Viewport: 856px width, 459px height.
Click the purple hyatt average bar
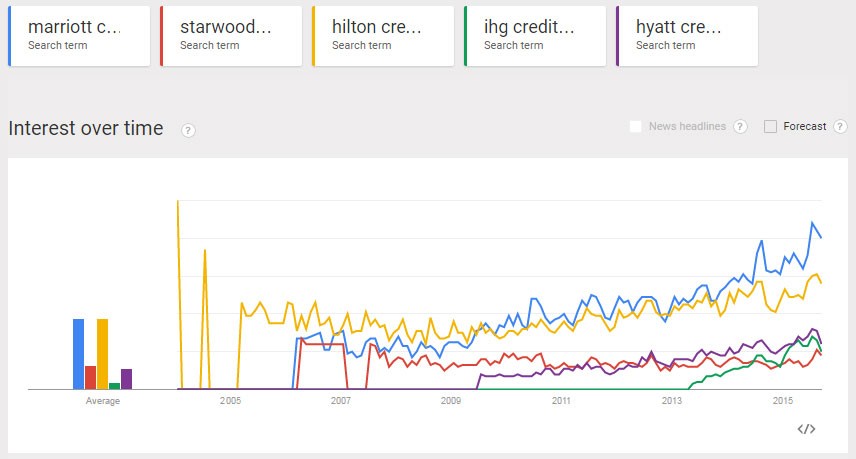click(x=126, y=378)
